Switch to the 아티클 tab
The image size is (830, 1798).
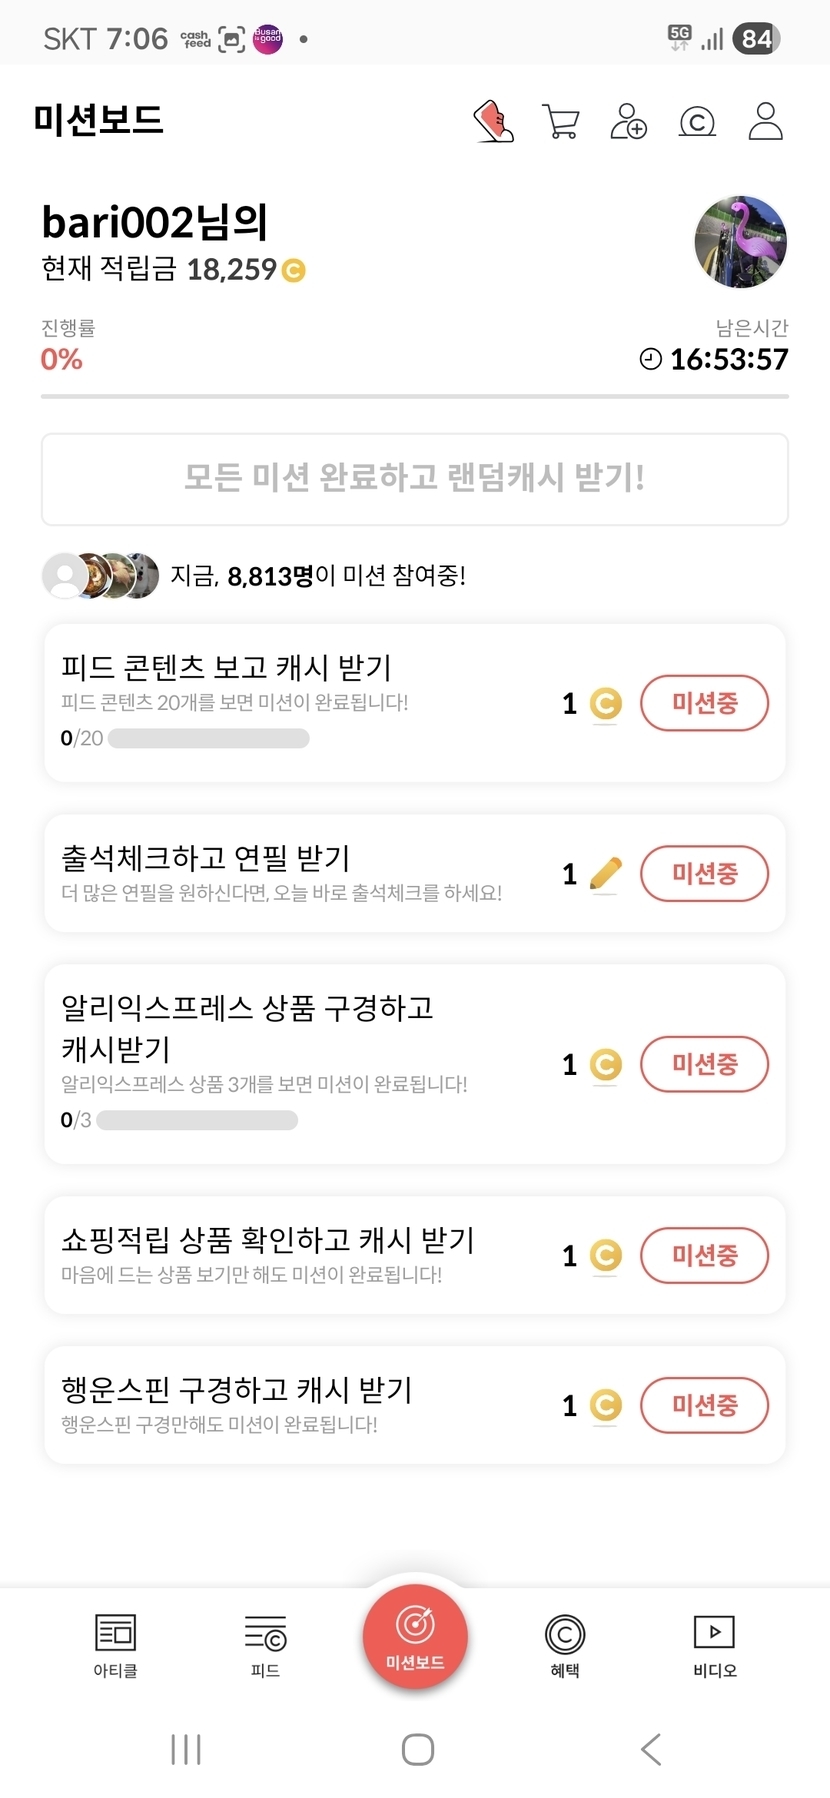click(x=115, y=1645)
